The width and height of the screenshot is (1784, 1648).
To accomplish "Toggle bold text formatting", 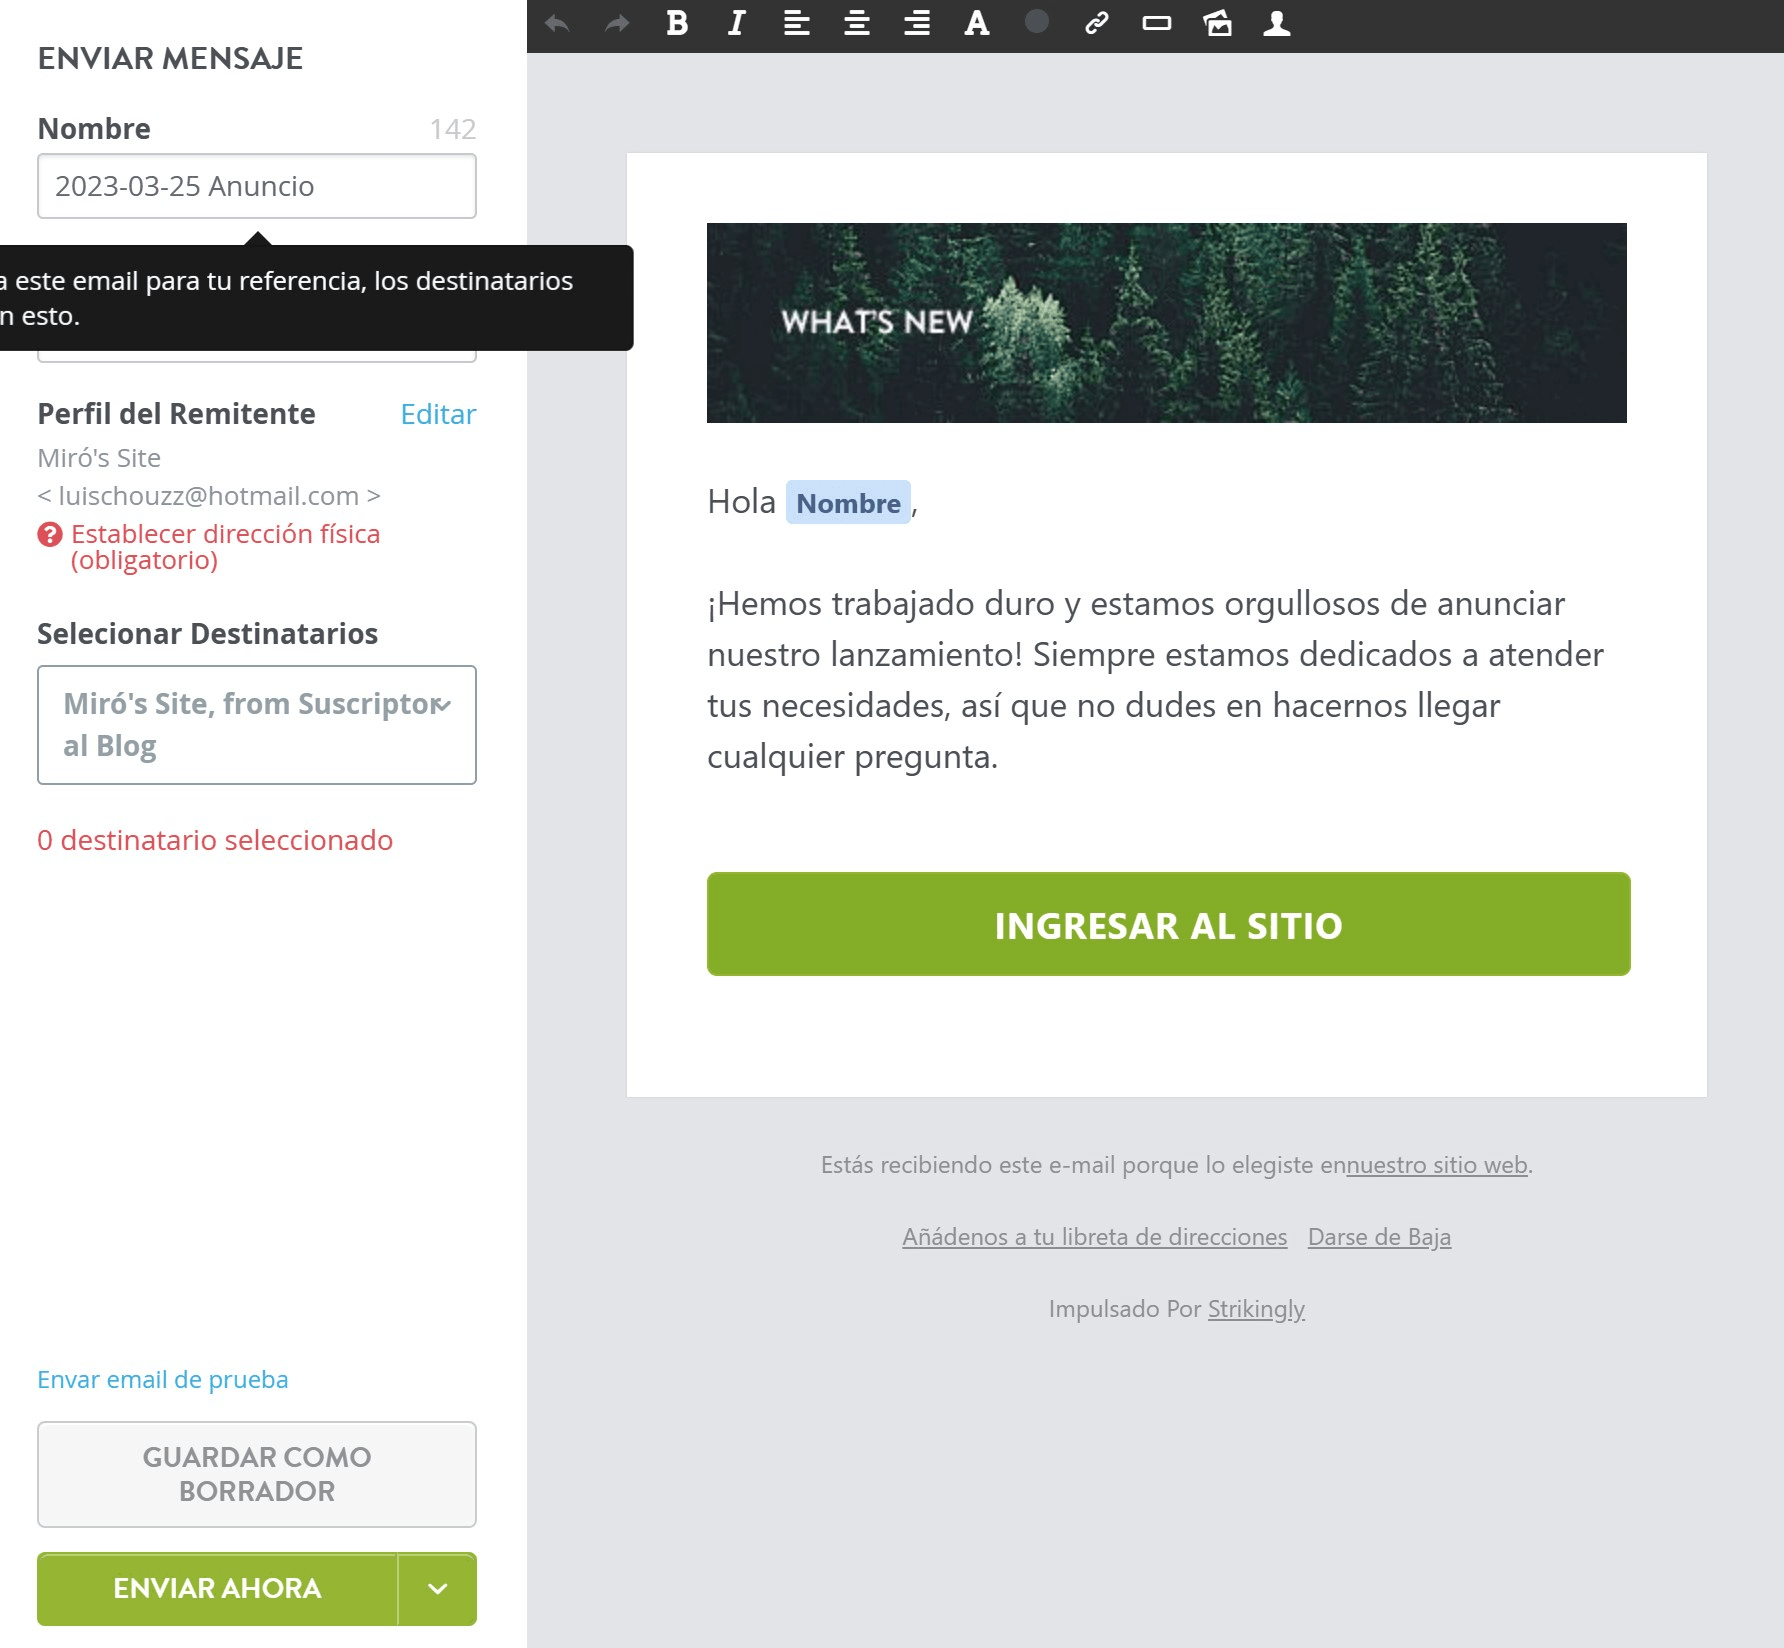I will (677, 23).
